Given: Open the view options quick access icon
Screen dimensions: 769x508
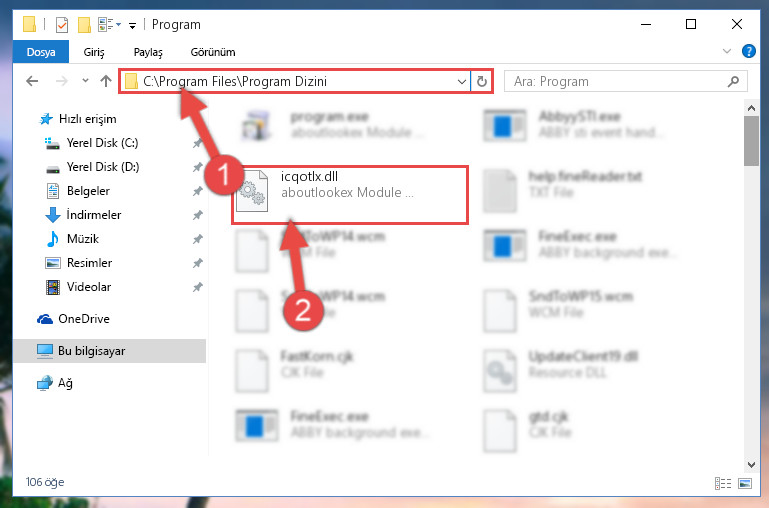Looking at the screenshot, I should point(109,25).
